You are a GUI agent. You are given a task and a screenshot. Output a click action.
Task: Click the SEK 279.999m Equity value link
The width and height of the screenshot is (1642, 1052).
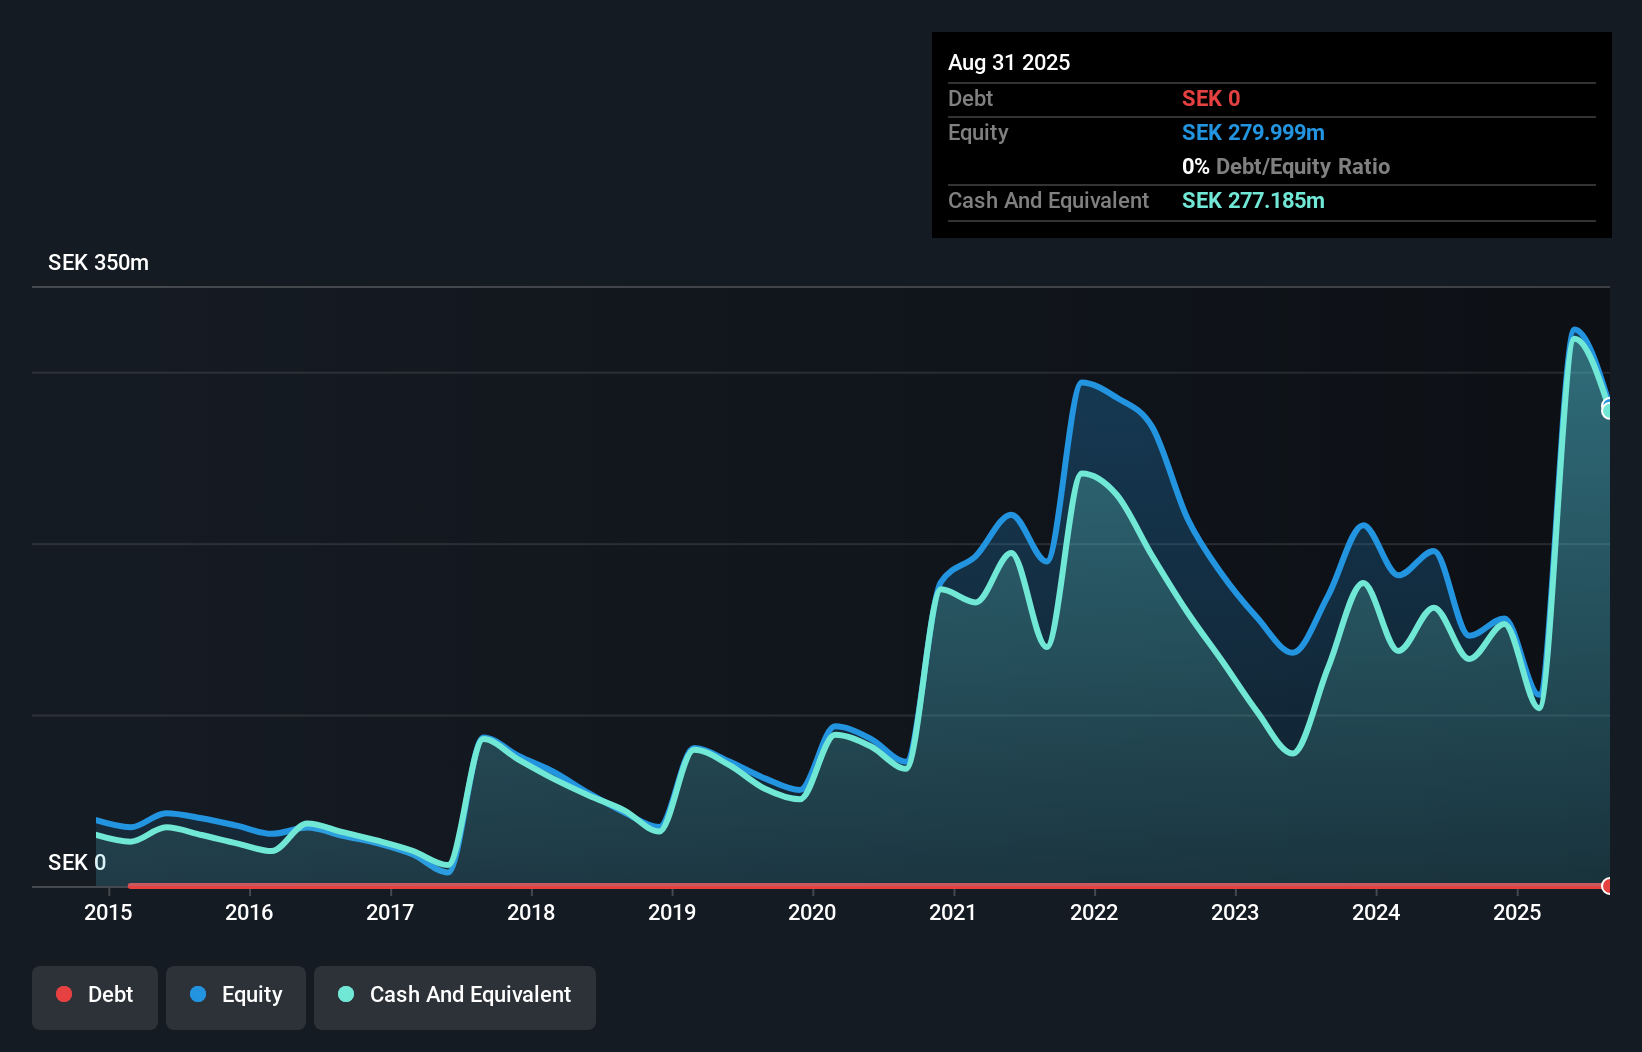tap(1253, 132)
